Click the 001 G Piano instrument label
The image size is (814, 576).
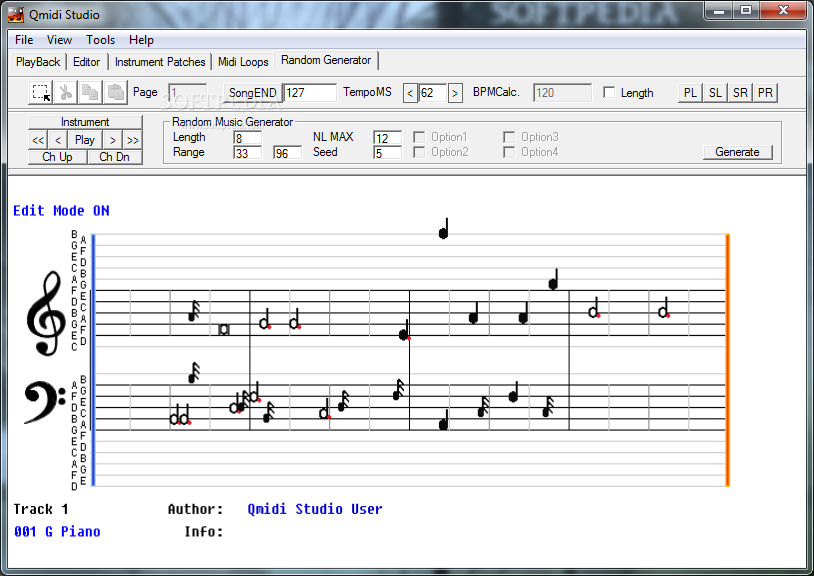coord(57,531)
